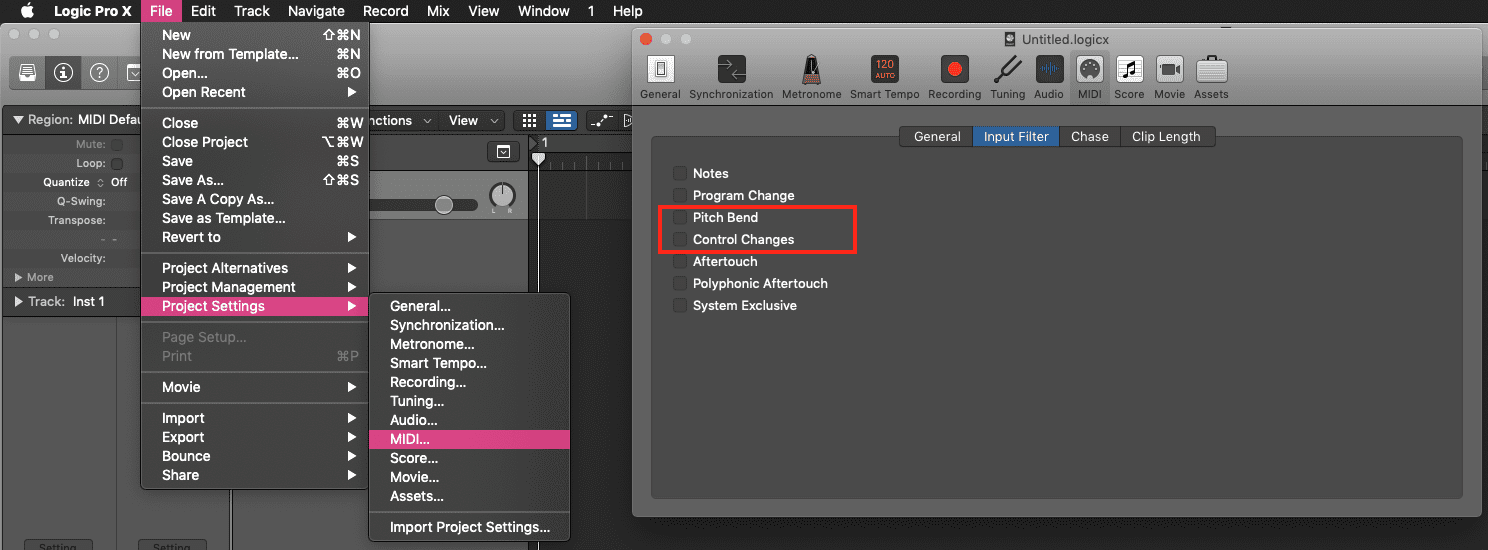Collapse the Region MIDI Defaults triangle
This screenshot has width=1488, height=550.
pyautogui.click(x=19, y=120)
